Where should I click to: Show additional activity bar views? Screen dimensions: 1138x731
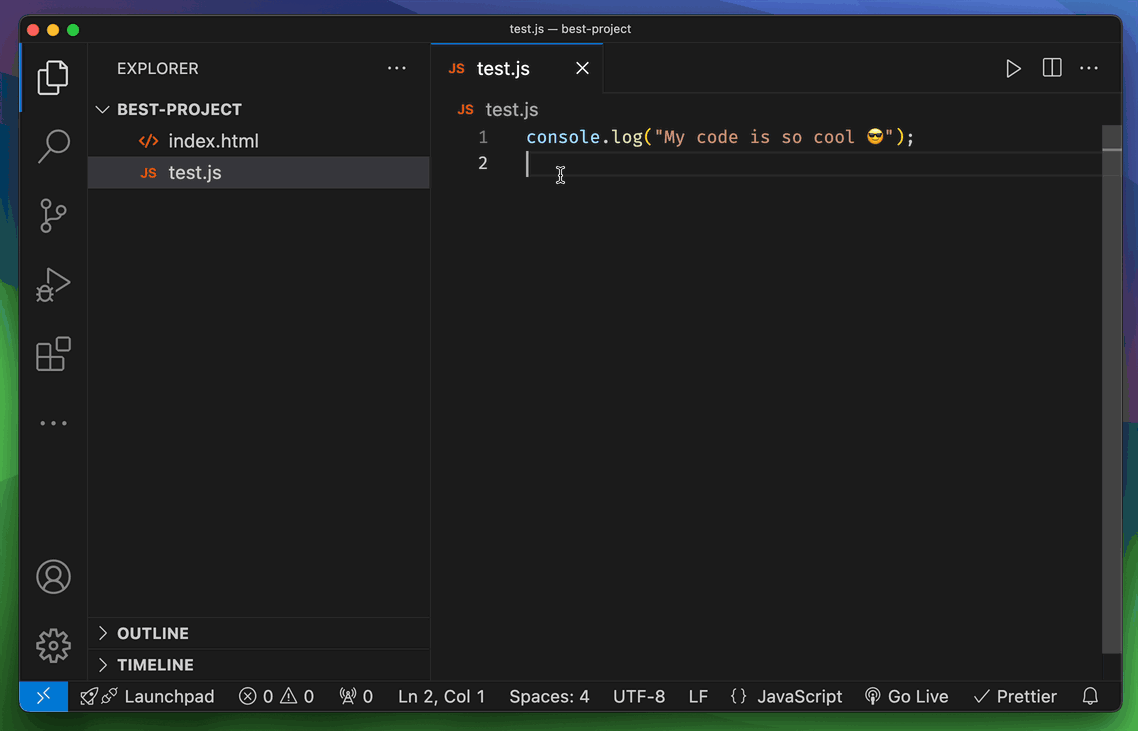click(x=53, y=422)
